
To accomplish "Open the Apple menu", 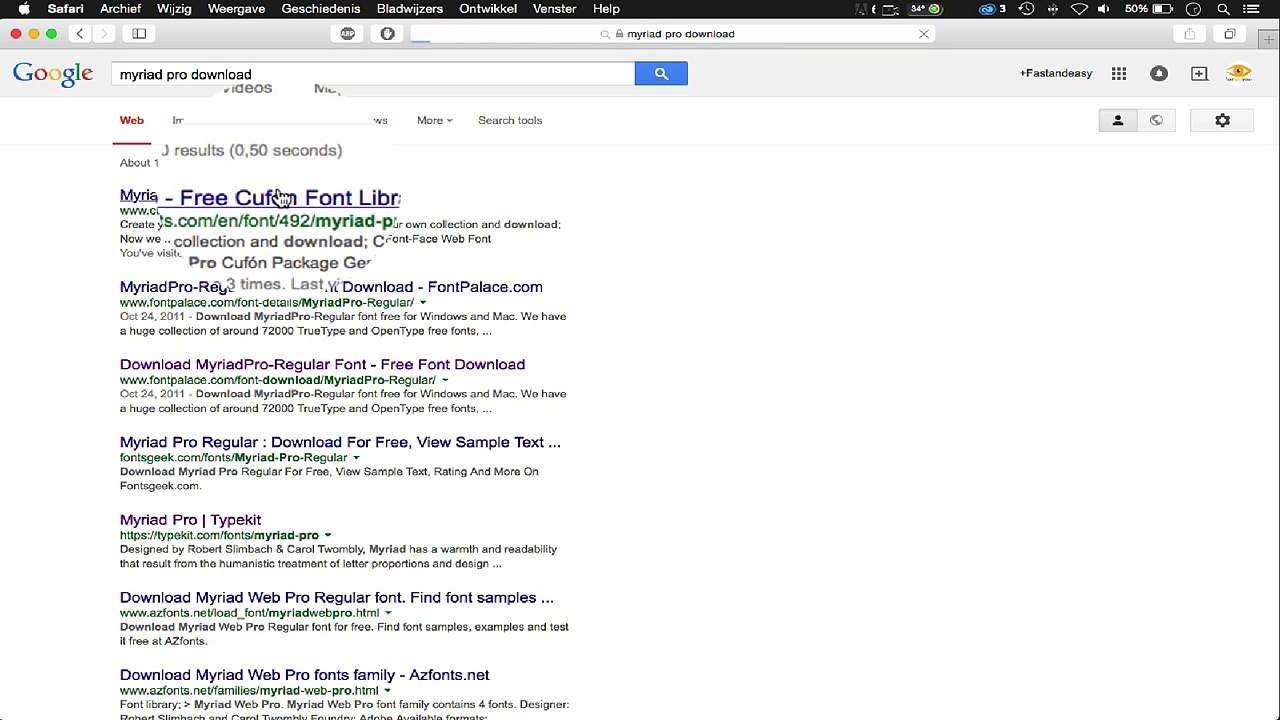I will pyautogui.click(x=23, y=9).
